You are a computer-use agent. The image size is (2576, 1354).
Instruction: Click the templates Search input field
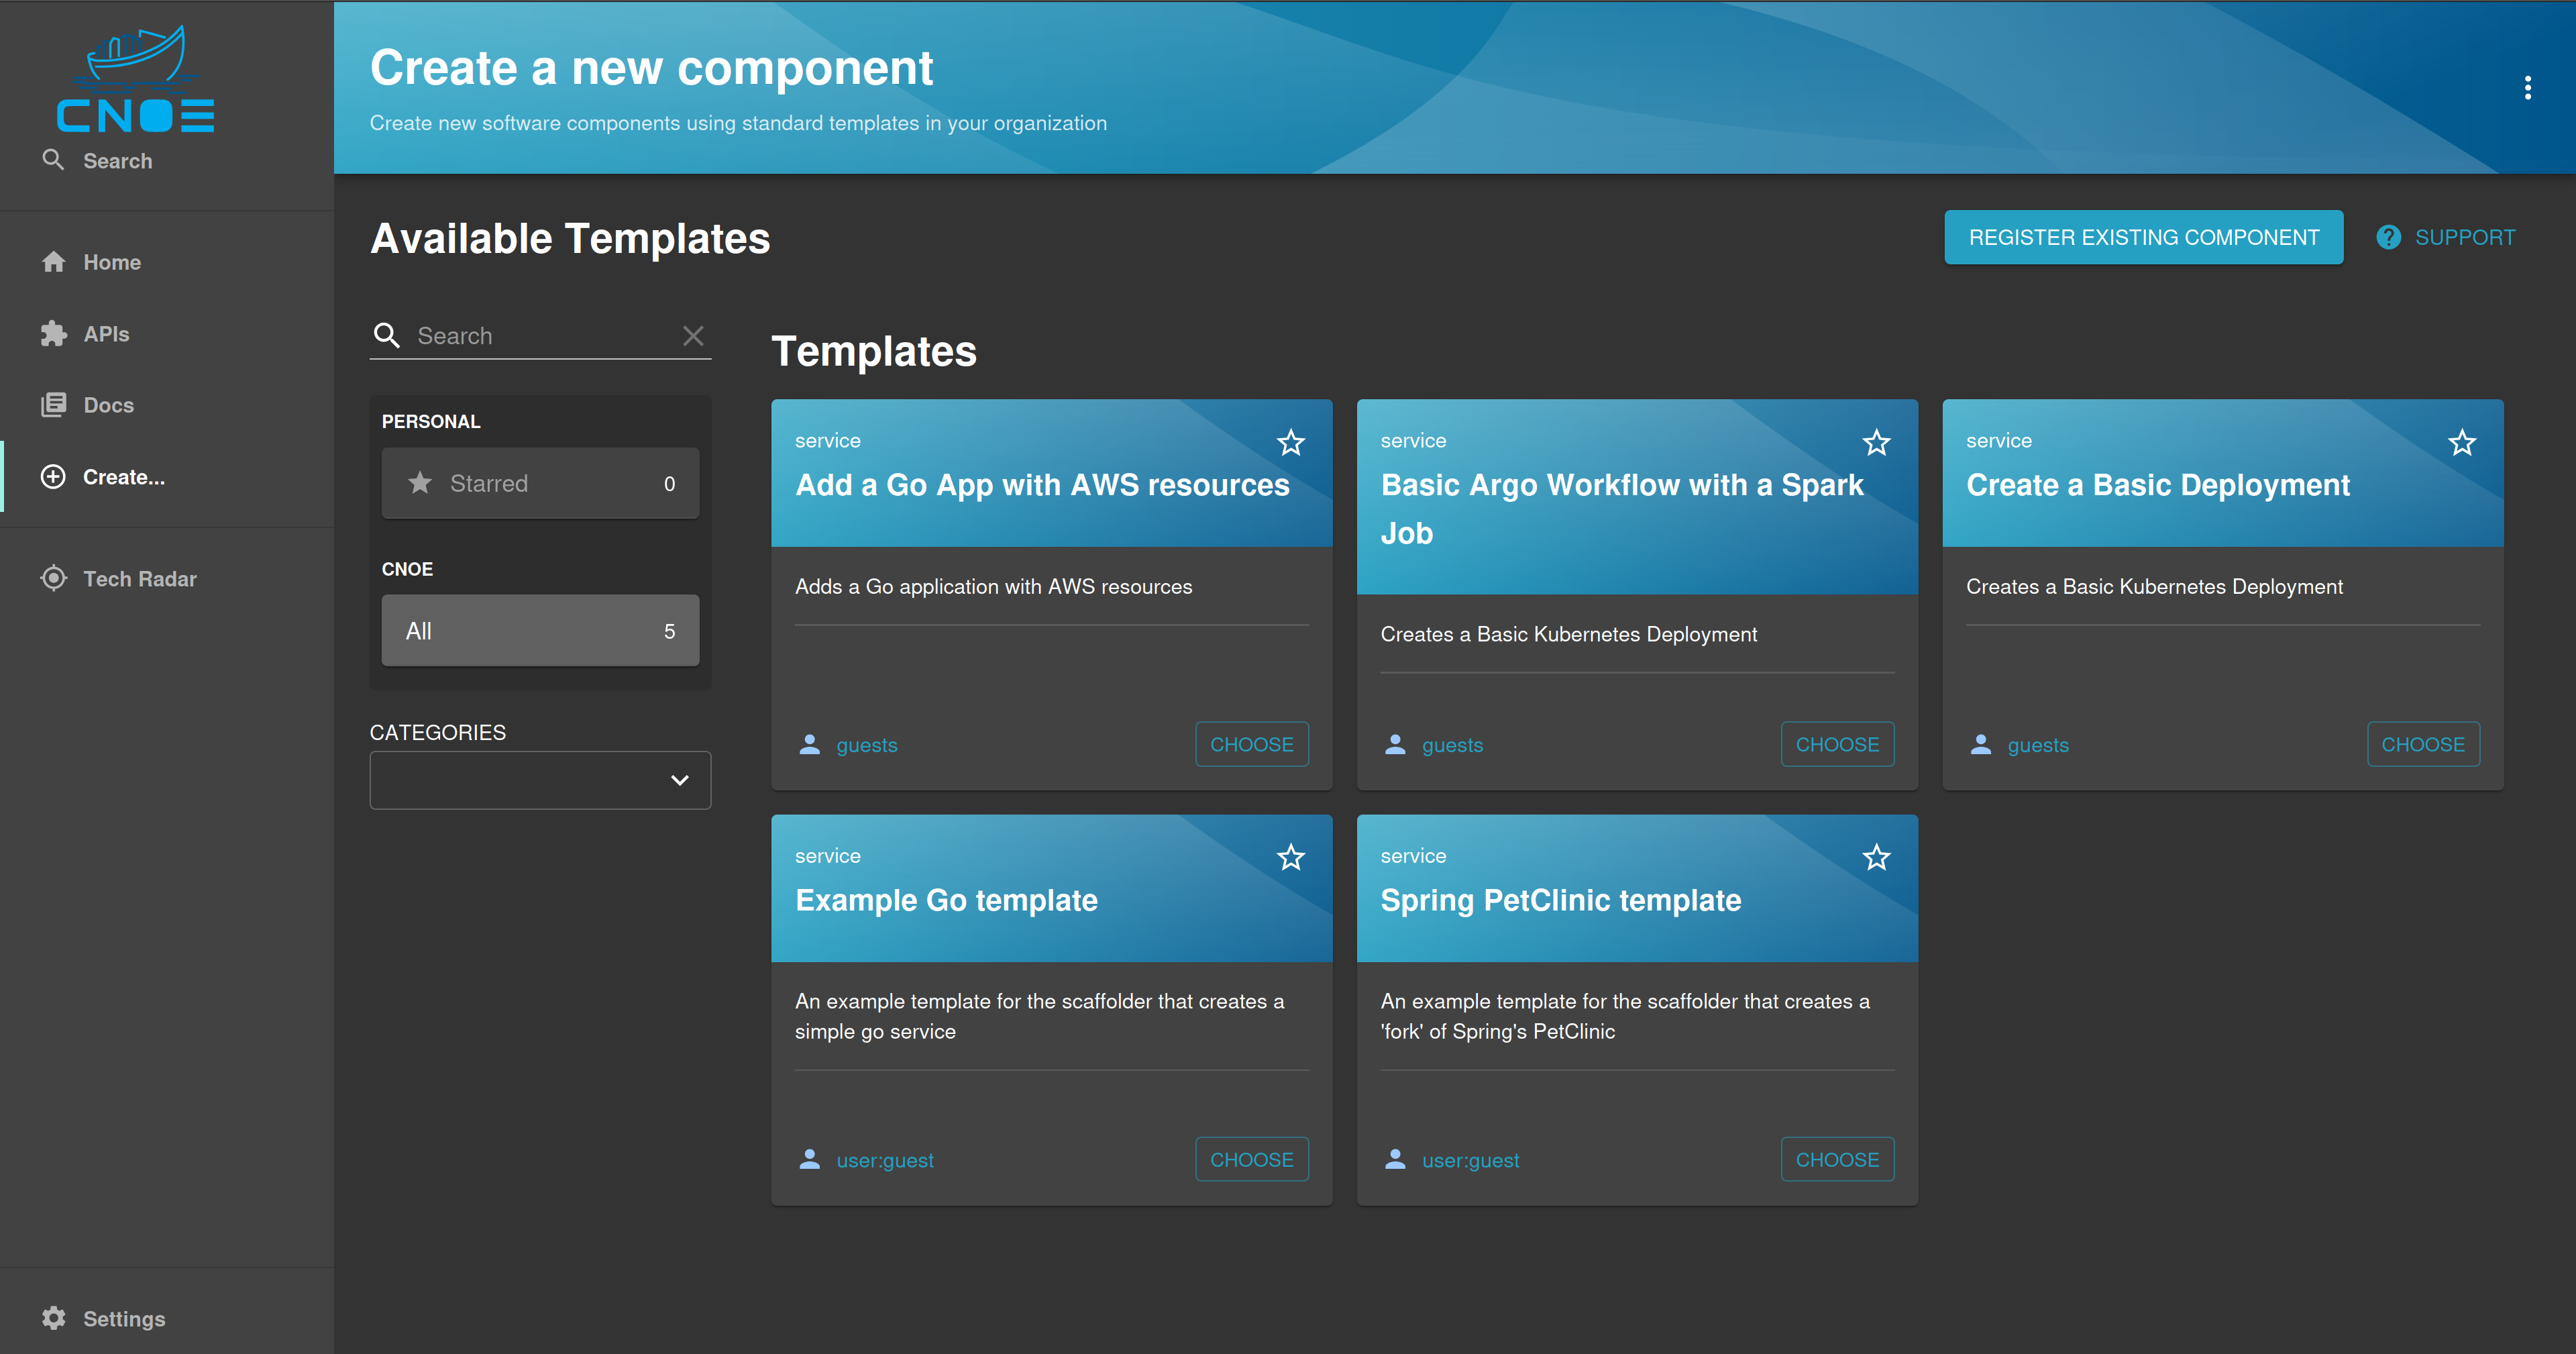541,336
